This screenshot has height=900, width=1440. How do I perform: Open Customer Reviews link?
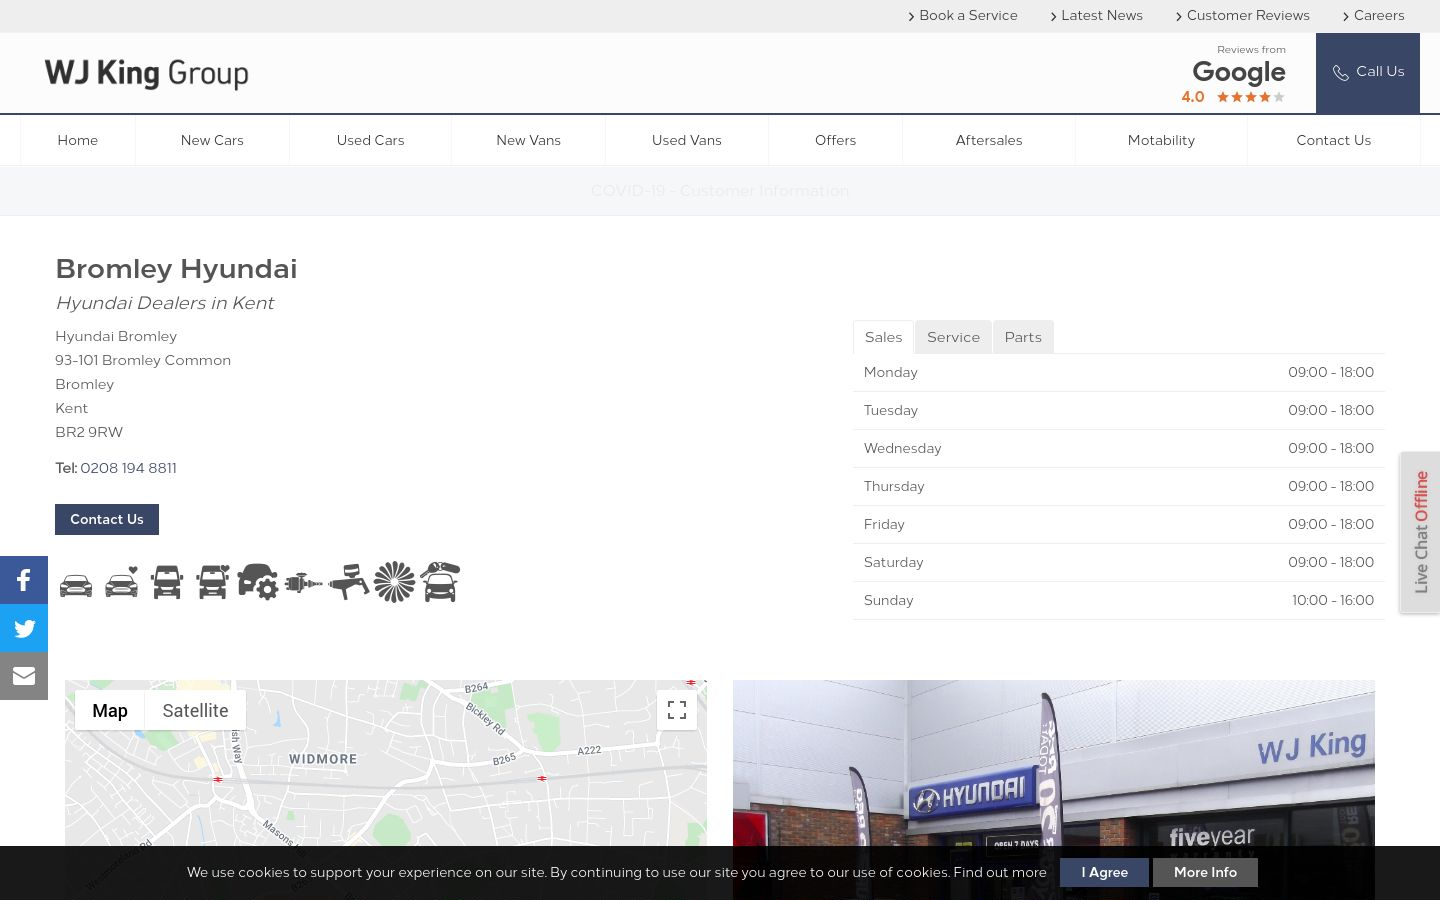click(1242, 15)
